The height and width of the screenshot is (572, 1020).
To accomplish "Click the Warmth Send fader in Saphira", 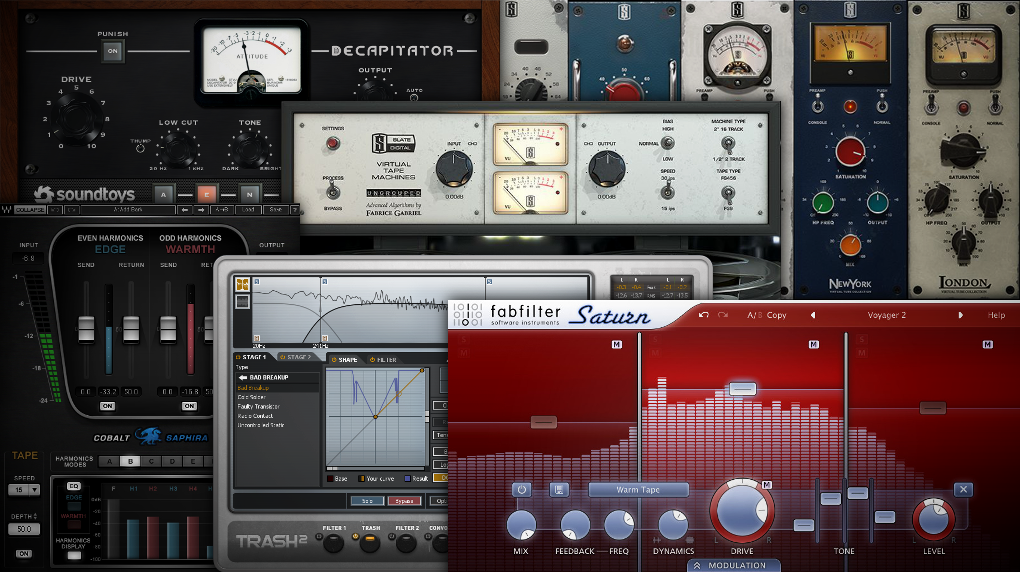I will (168, 329).
